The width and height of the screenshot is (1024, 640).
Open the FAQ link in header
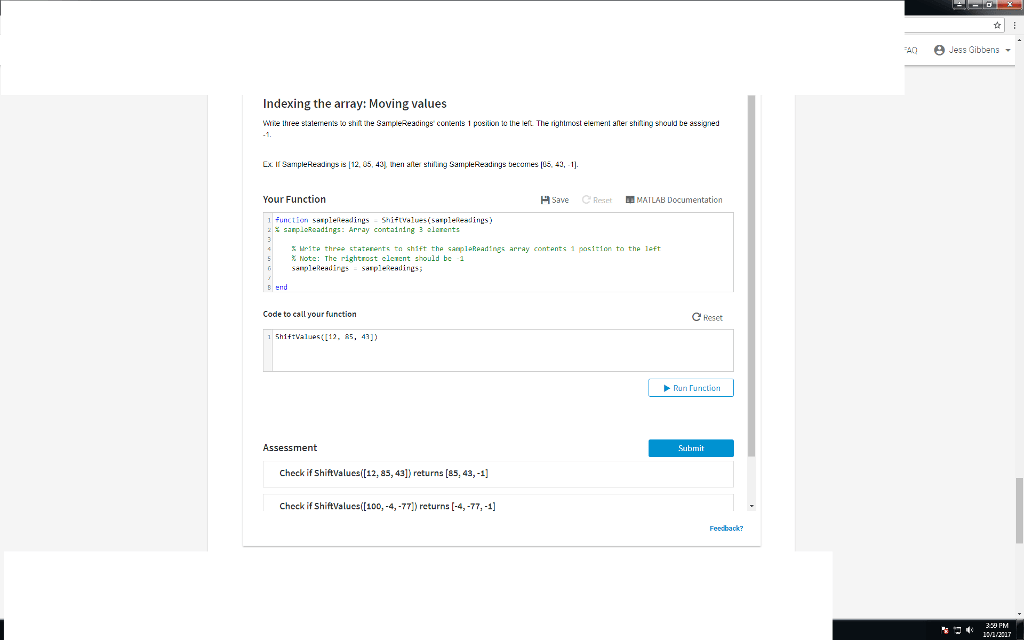[911, 50]
